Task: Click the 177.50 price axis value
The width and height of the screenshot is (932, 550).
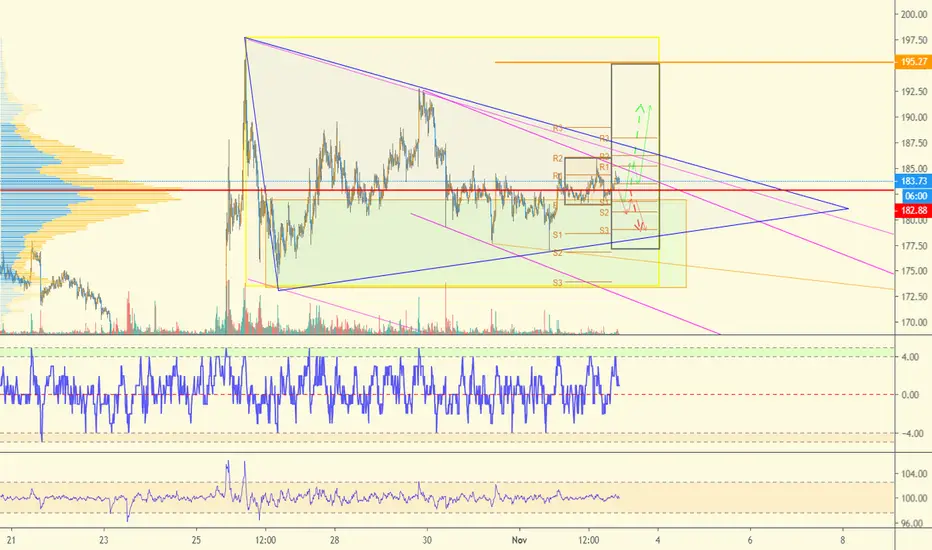Action: 914,246
